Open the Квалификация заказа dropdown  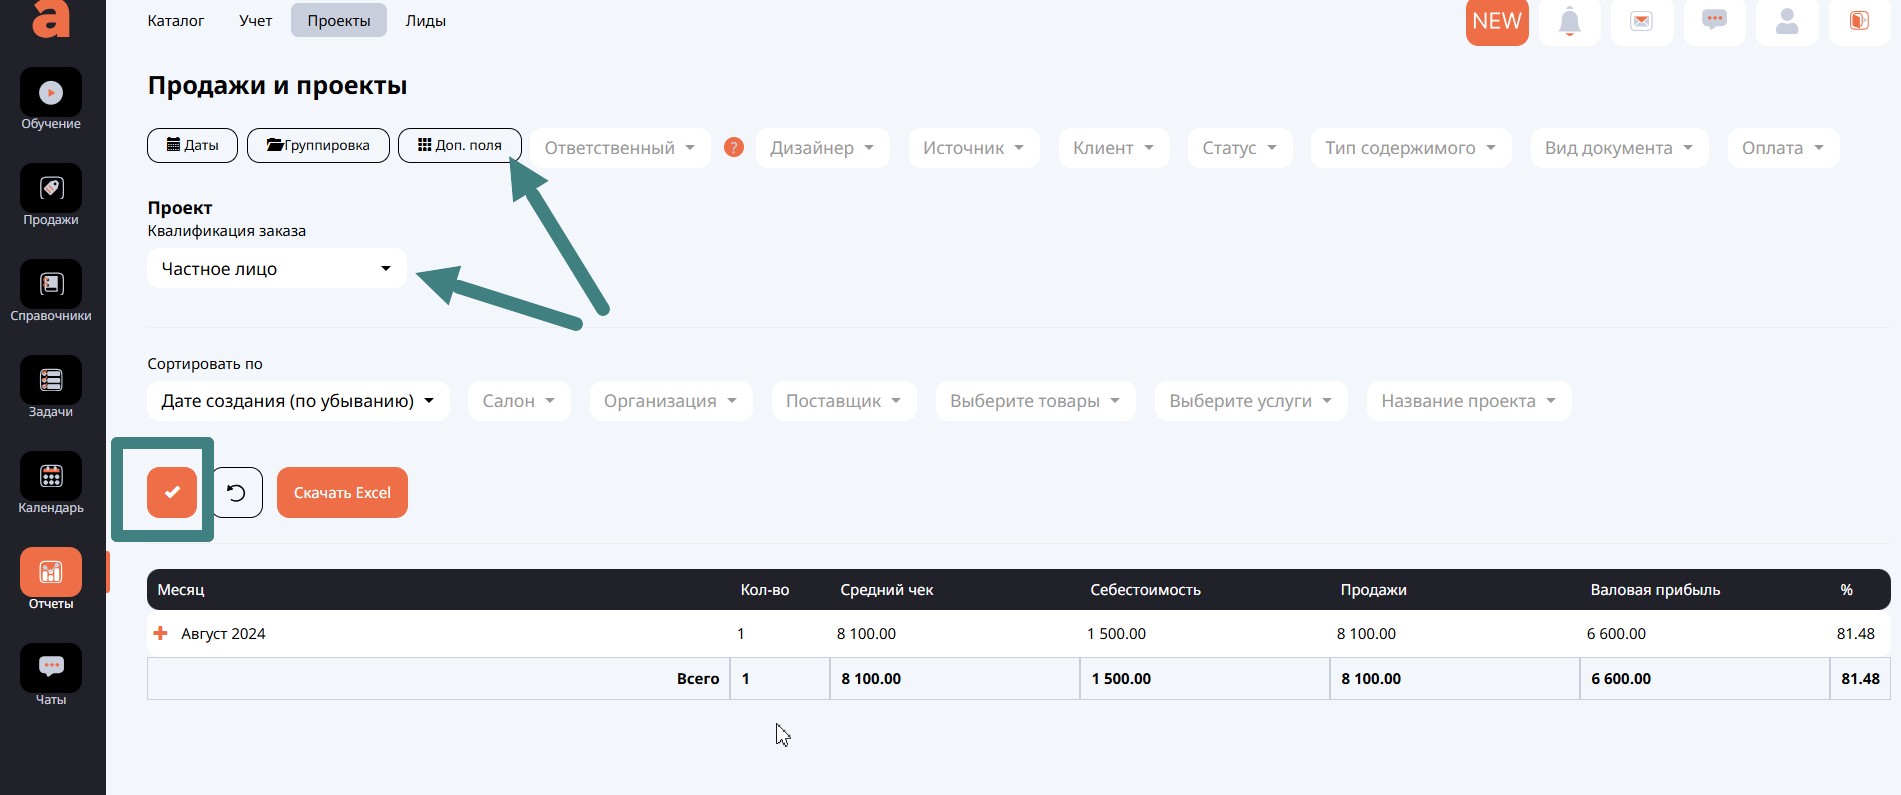click(276, 269)
